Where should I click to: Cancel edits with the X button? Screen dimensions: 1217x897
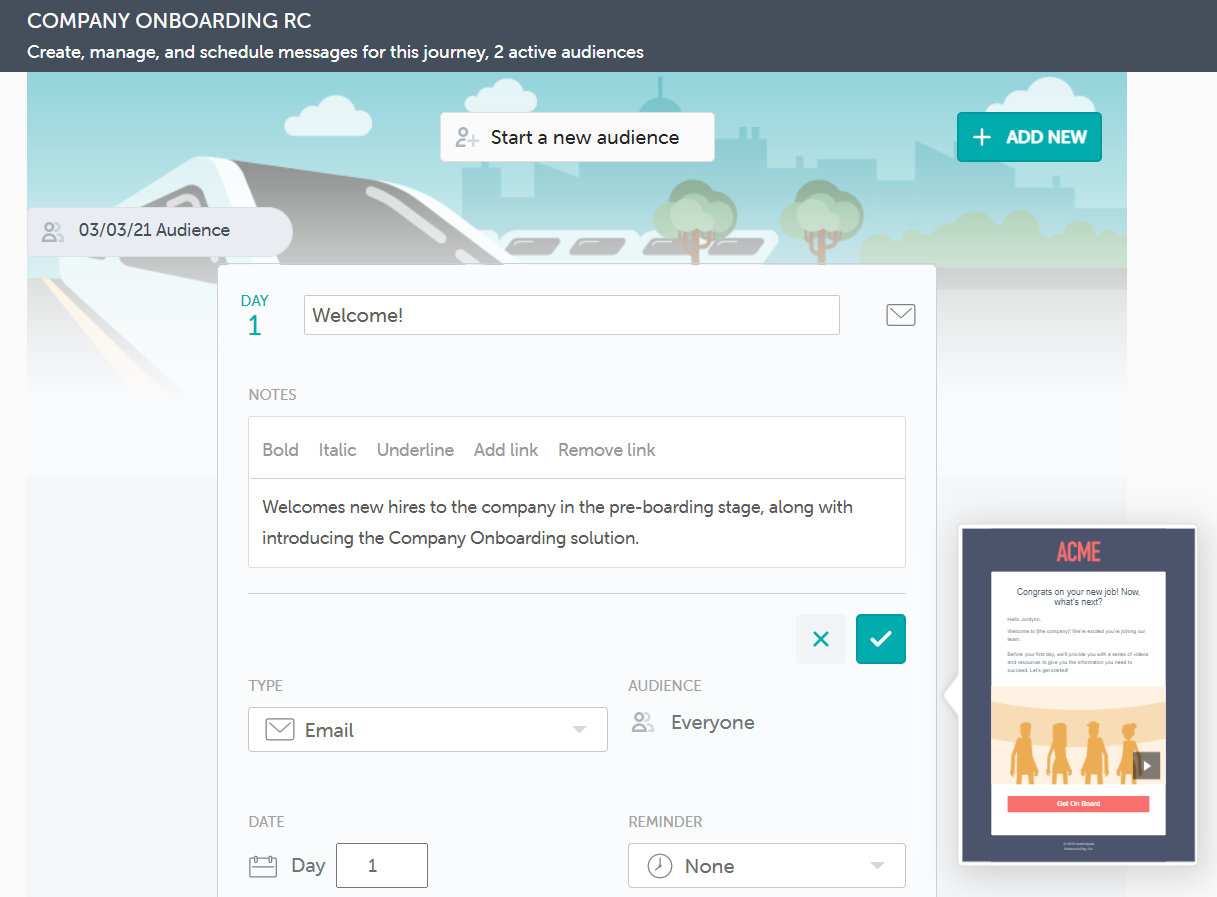821,639
